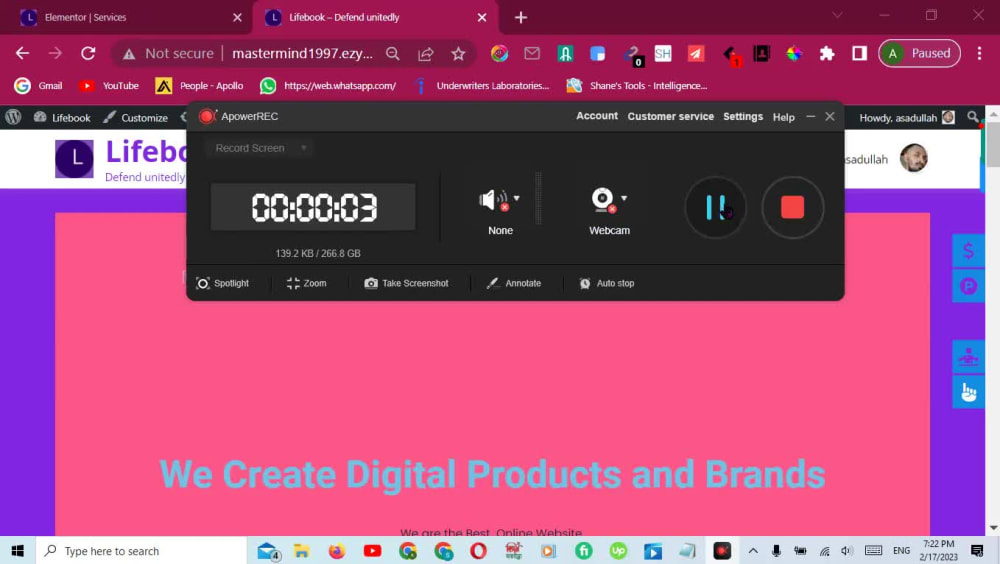Activate the Zoom tool in ApowerREC

[307, 283]
